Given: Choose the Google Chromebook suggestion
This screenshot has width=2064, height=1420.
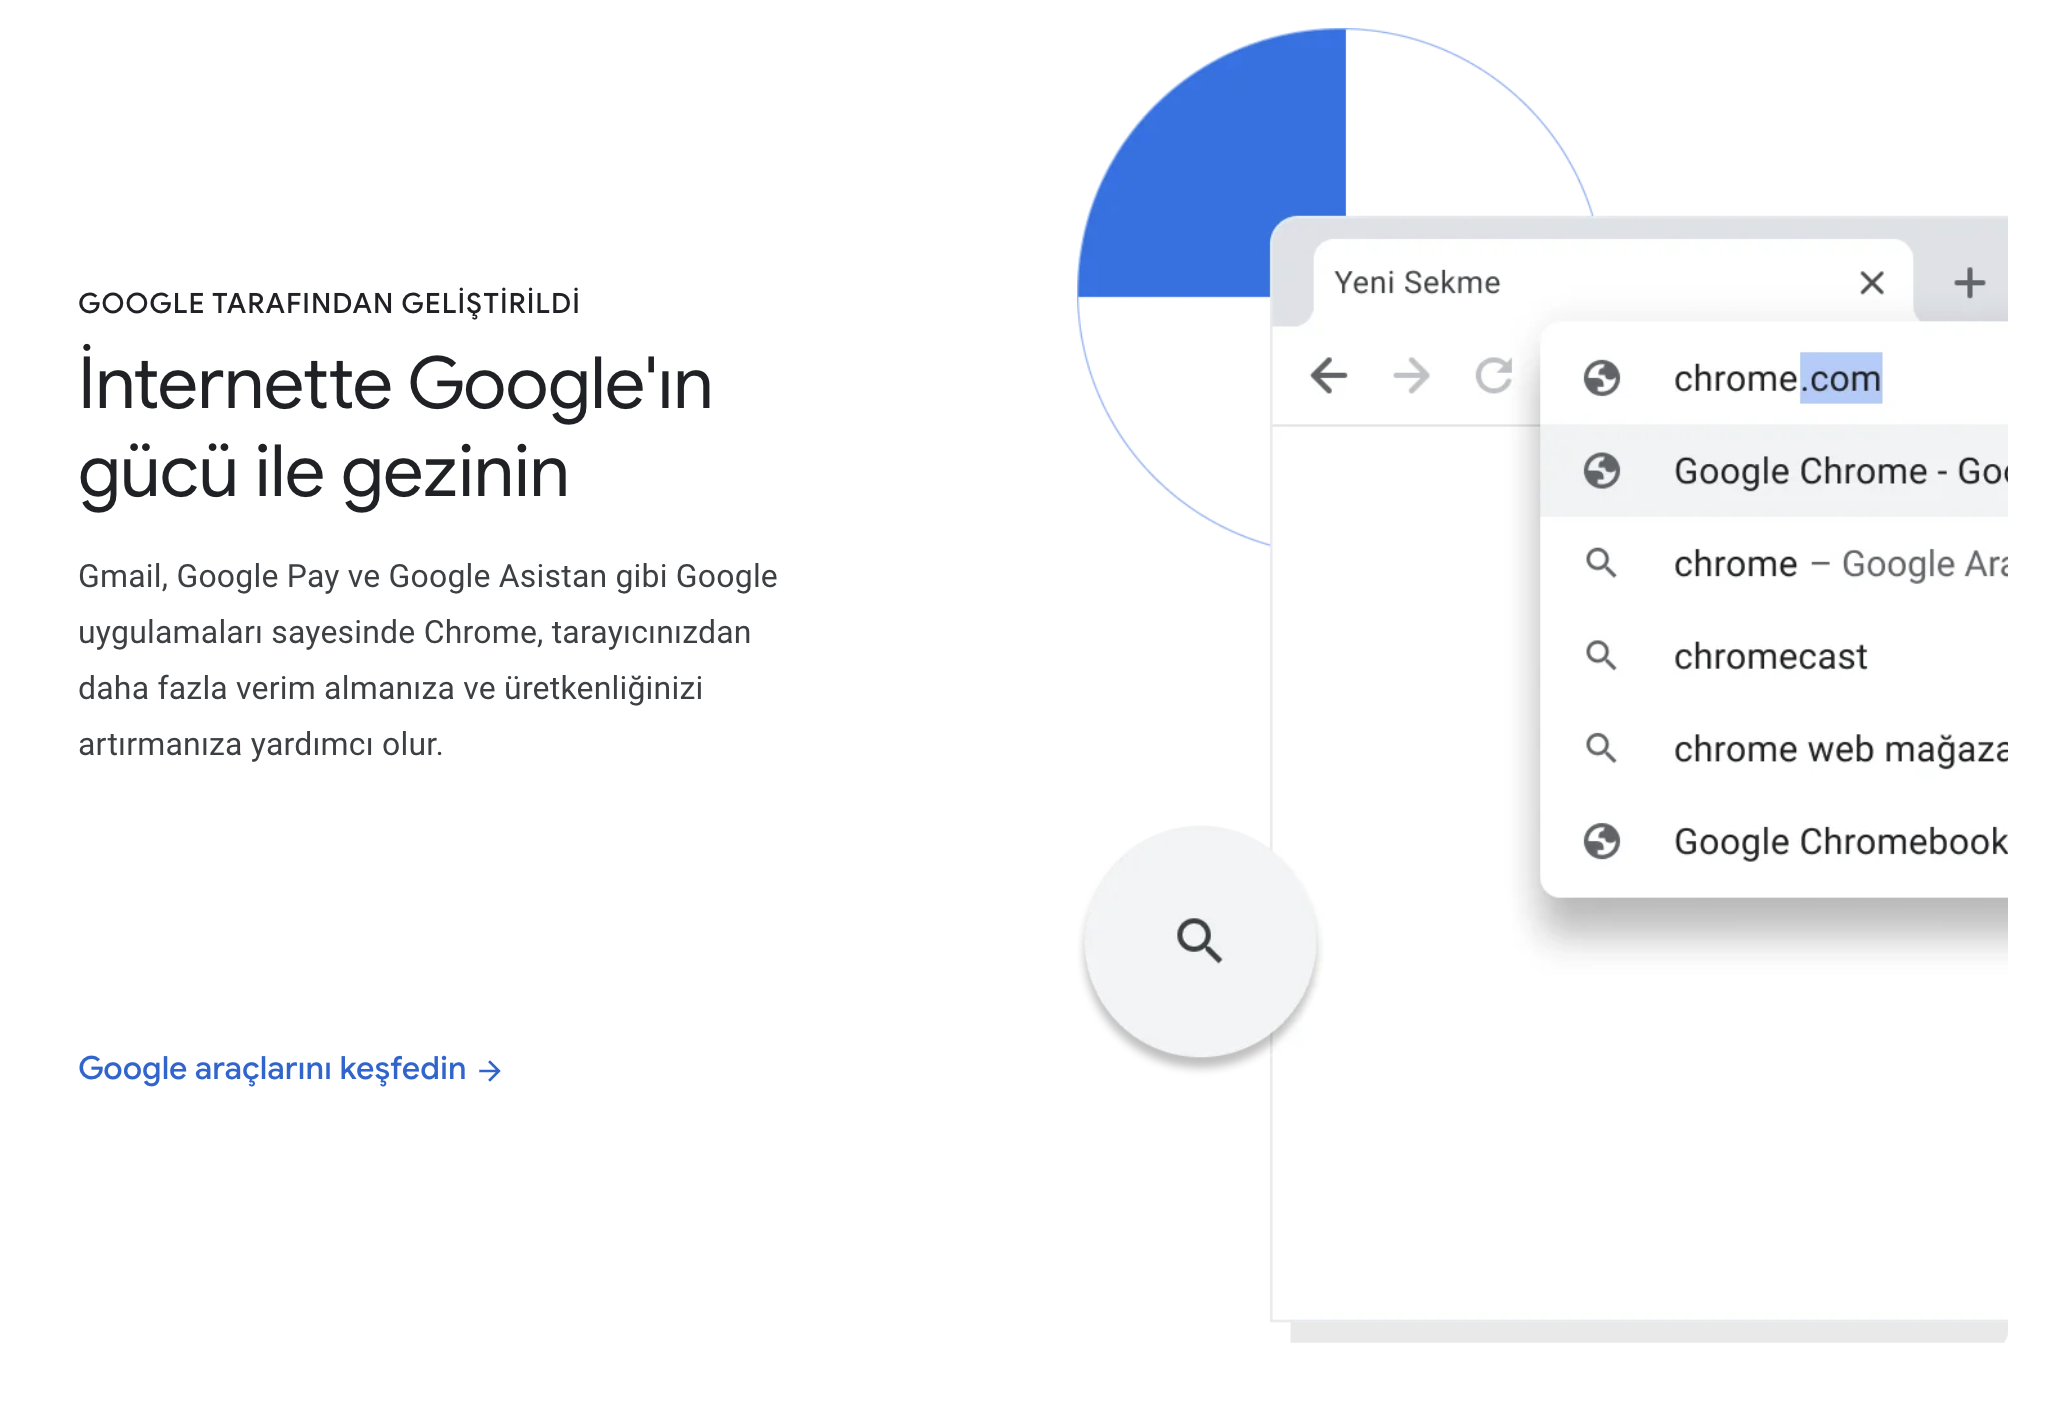Looking at the screenshot, I should click(x=1774, y=841).
